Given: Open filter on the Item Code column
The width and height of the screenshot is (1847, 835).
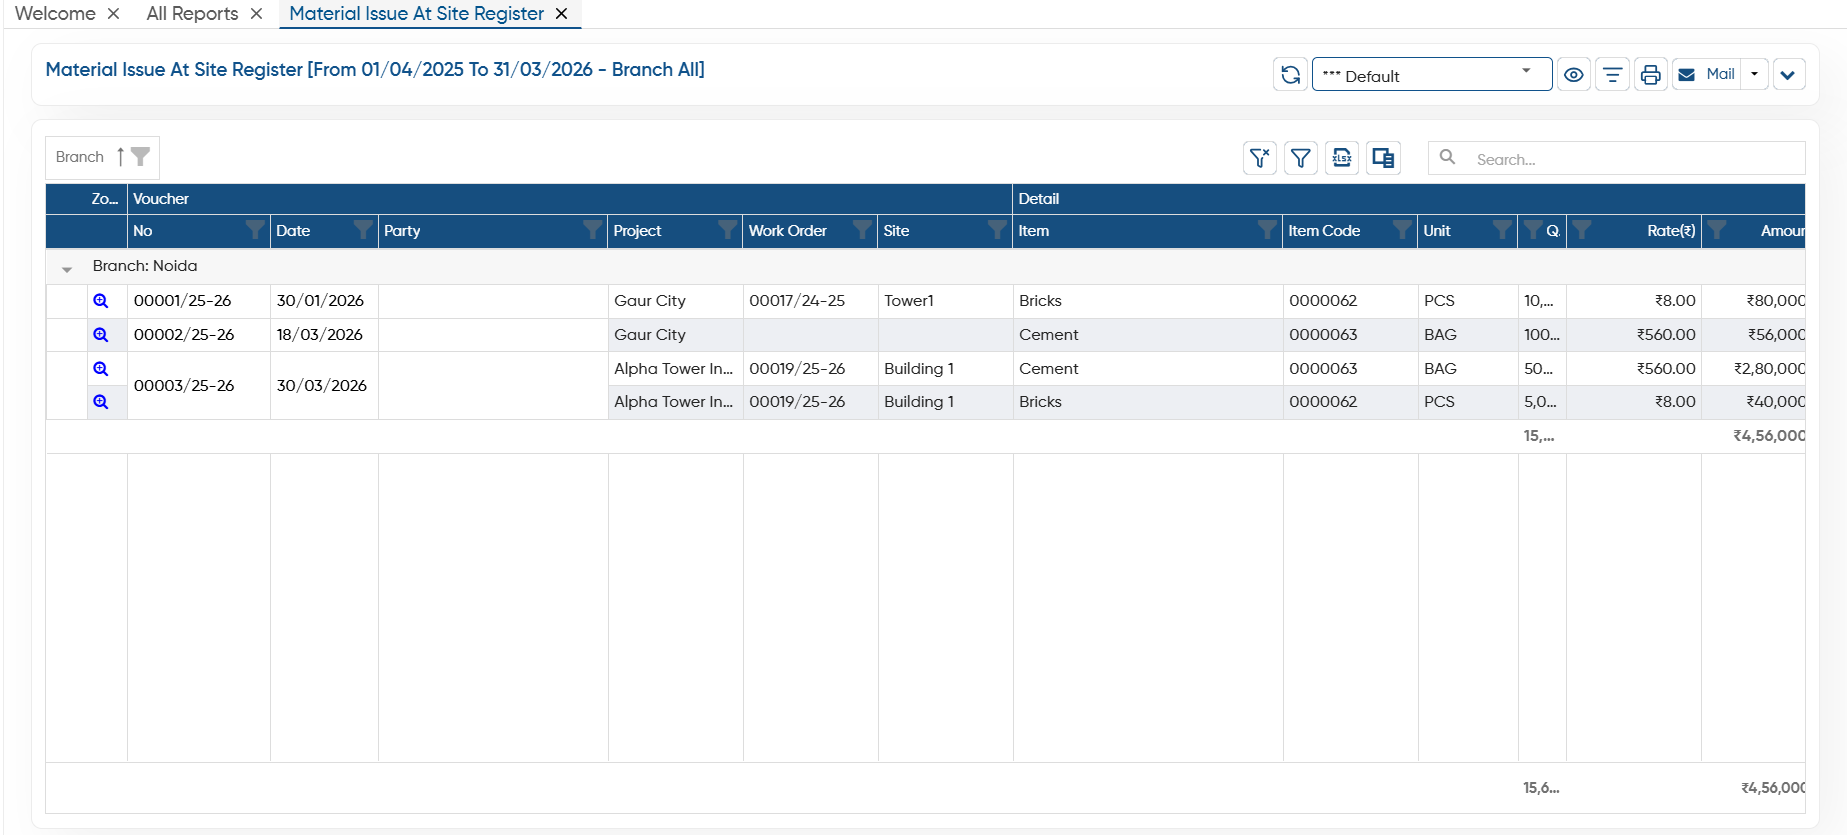Looking at the screenshot, I should 1403,231.
